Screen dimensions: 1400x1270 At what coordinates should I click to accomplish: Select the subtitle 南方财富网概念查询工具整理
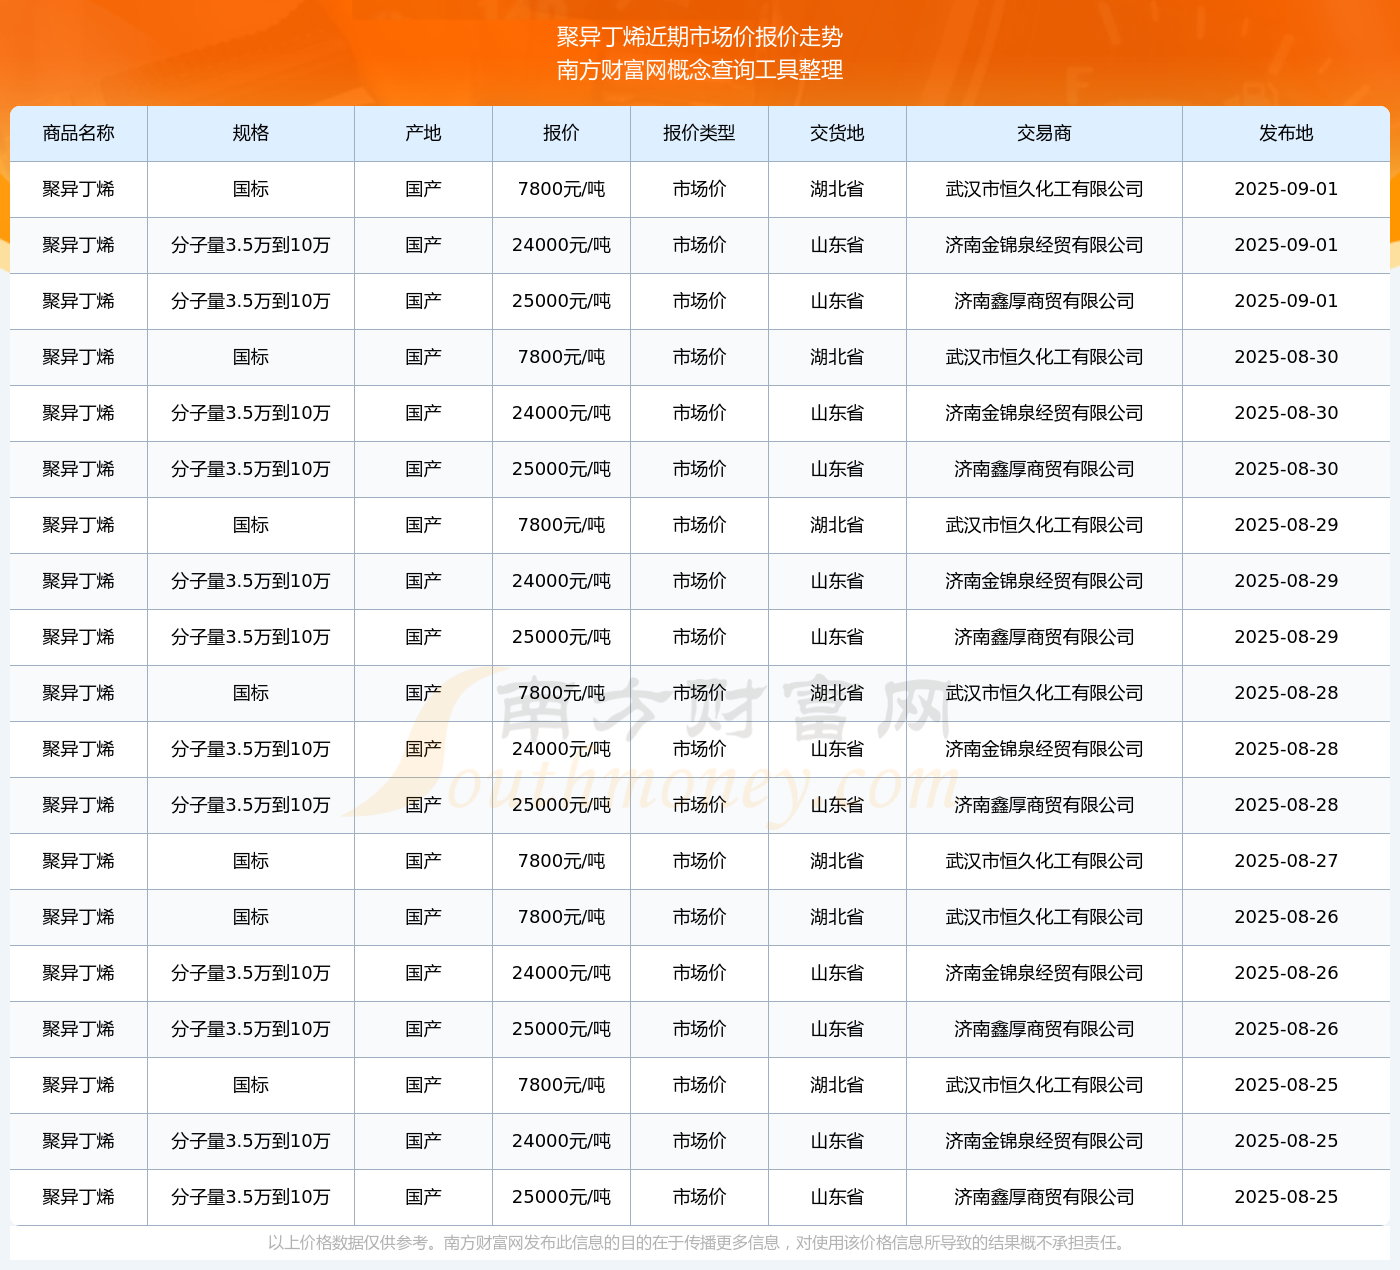(700, 70)
